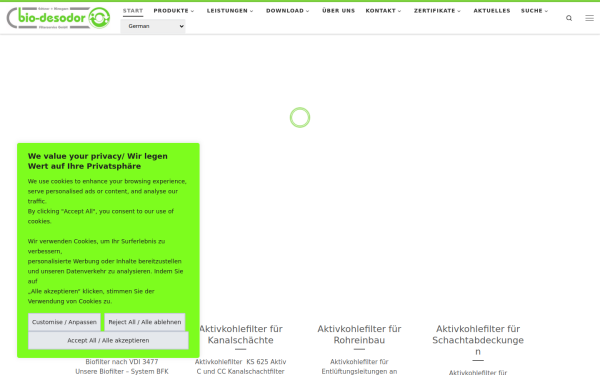Open the Produkte menu item

click(171, 11)
